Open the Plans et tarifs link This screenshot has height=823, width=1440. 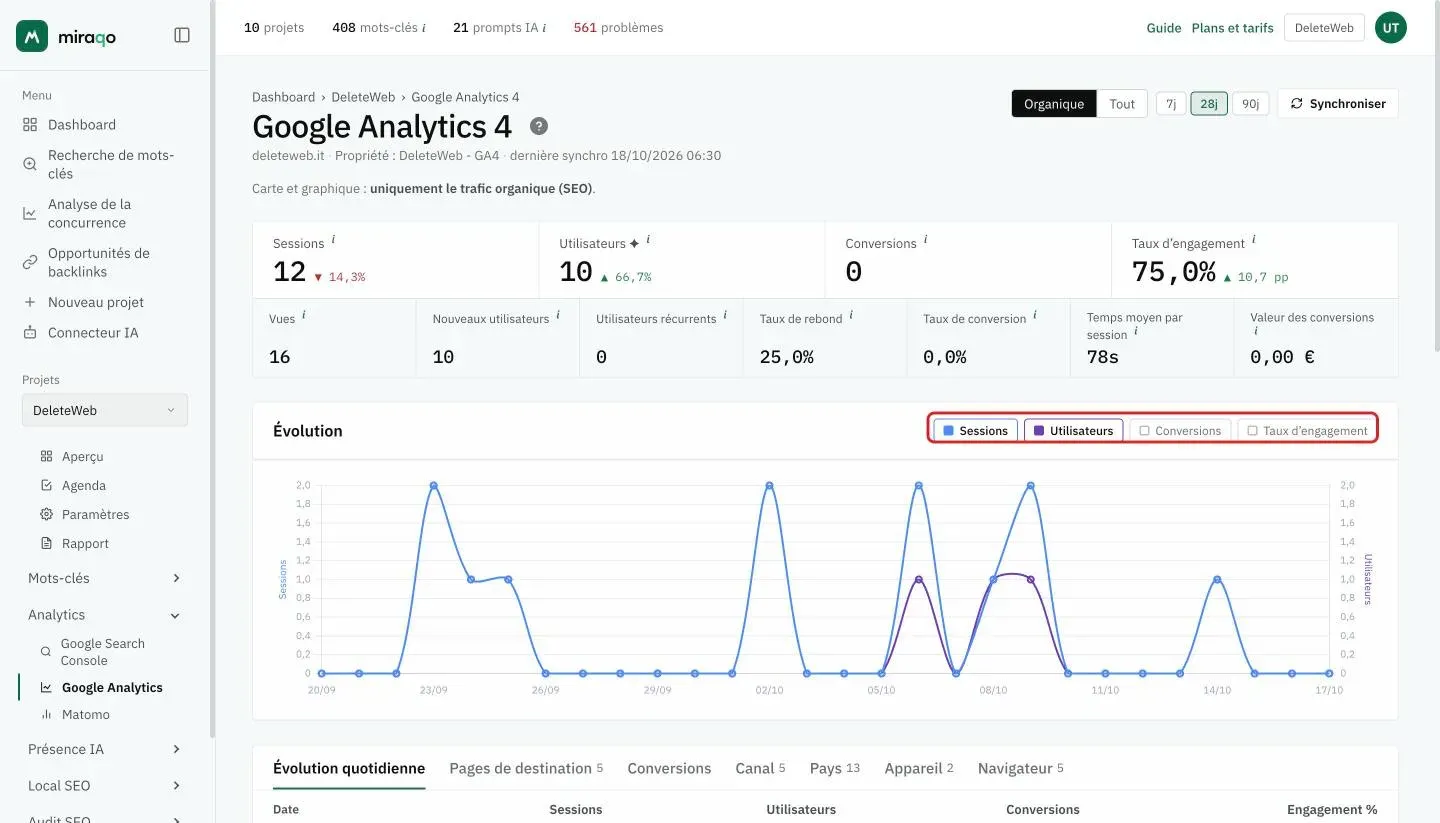tap(1233, 28)
